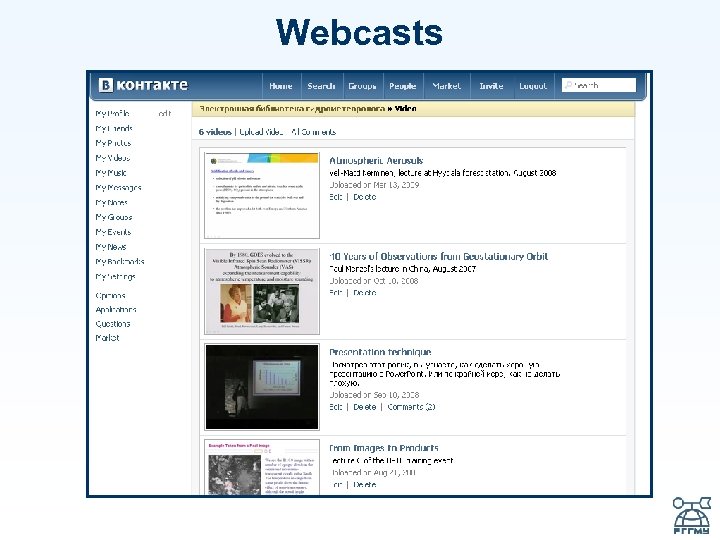Click the VKontakte logo

(143, 85)
